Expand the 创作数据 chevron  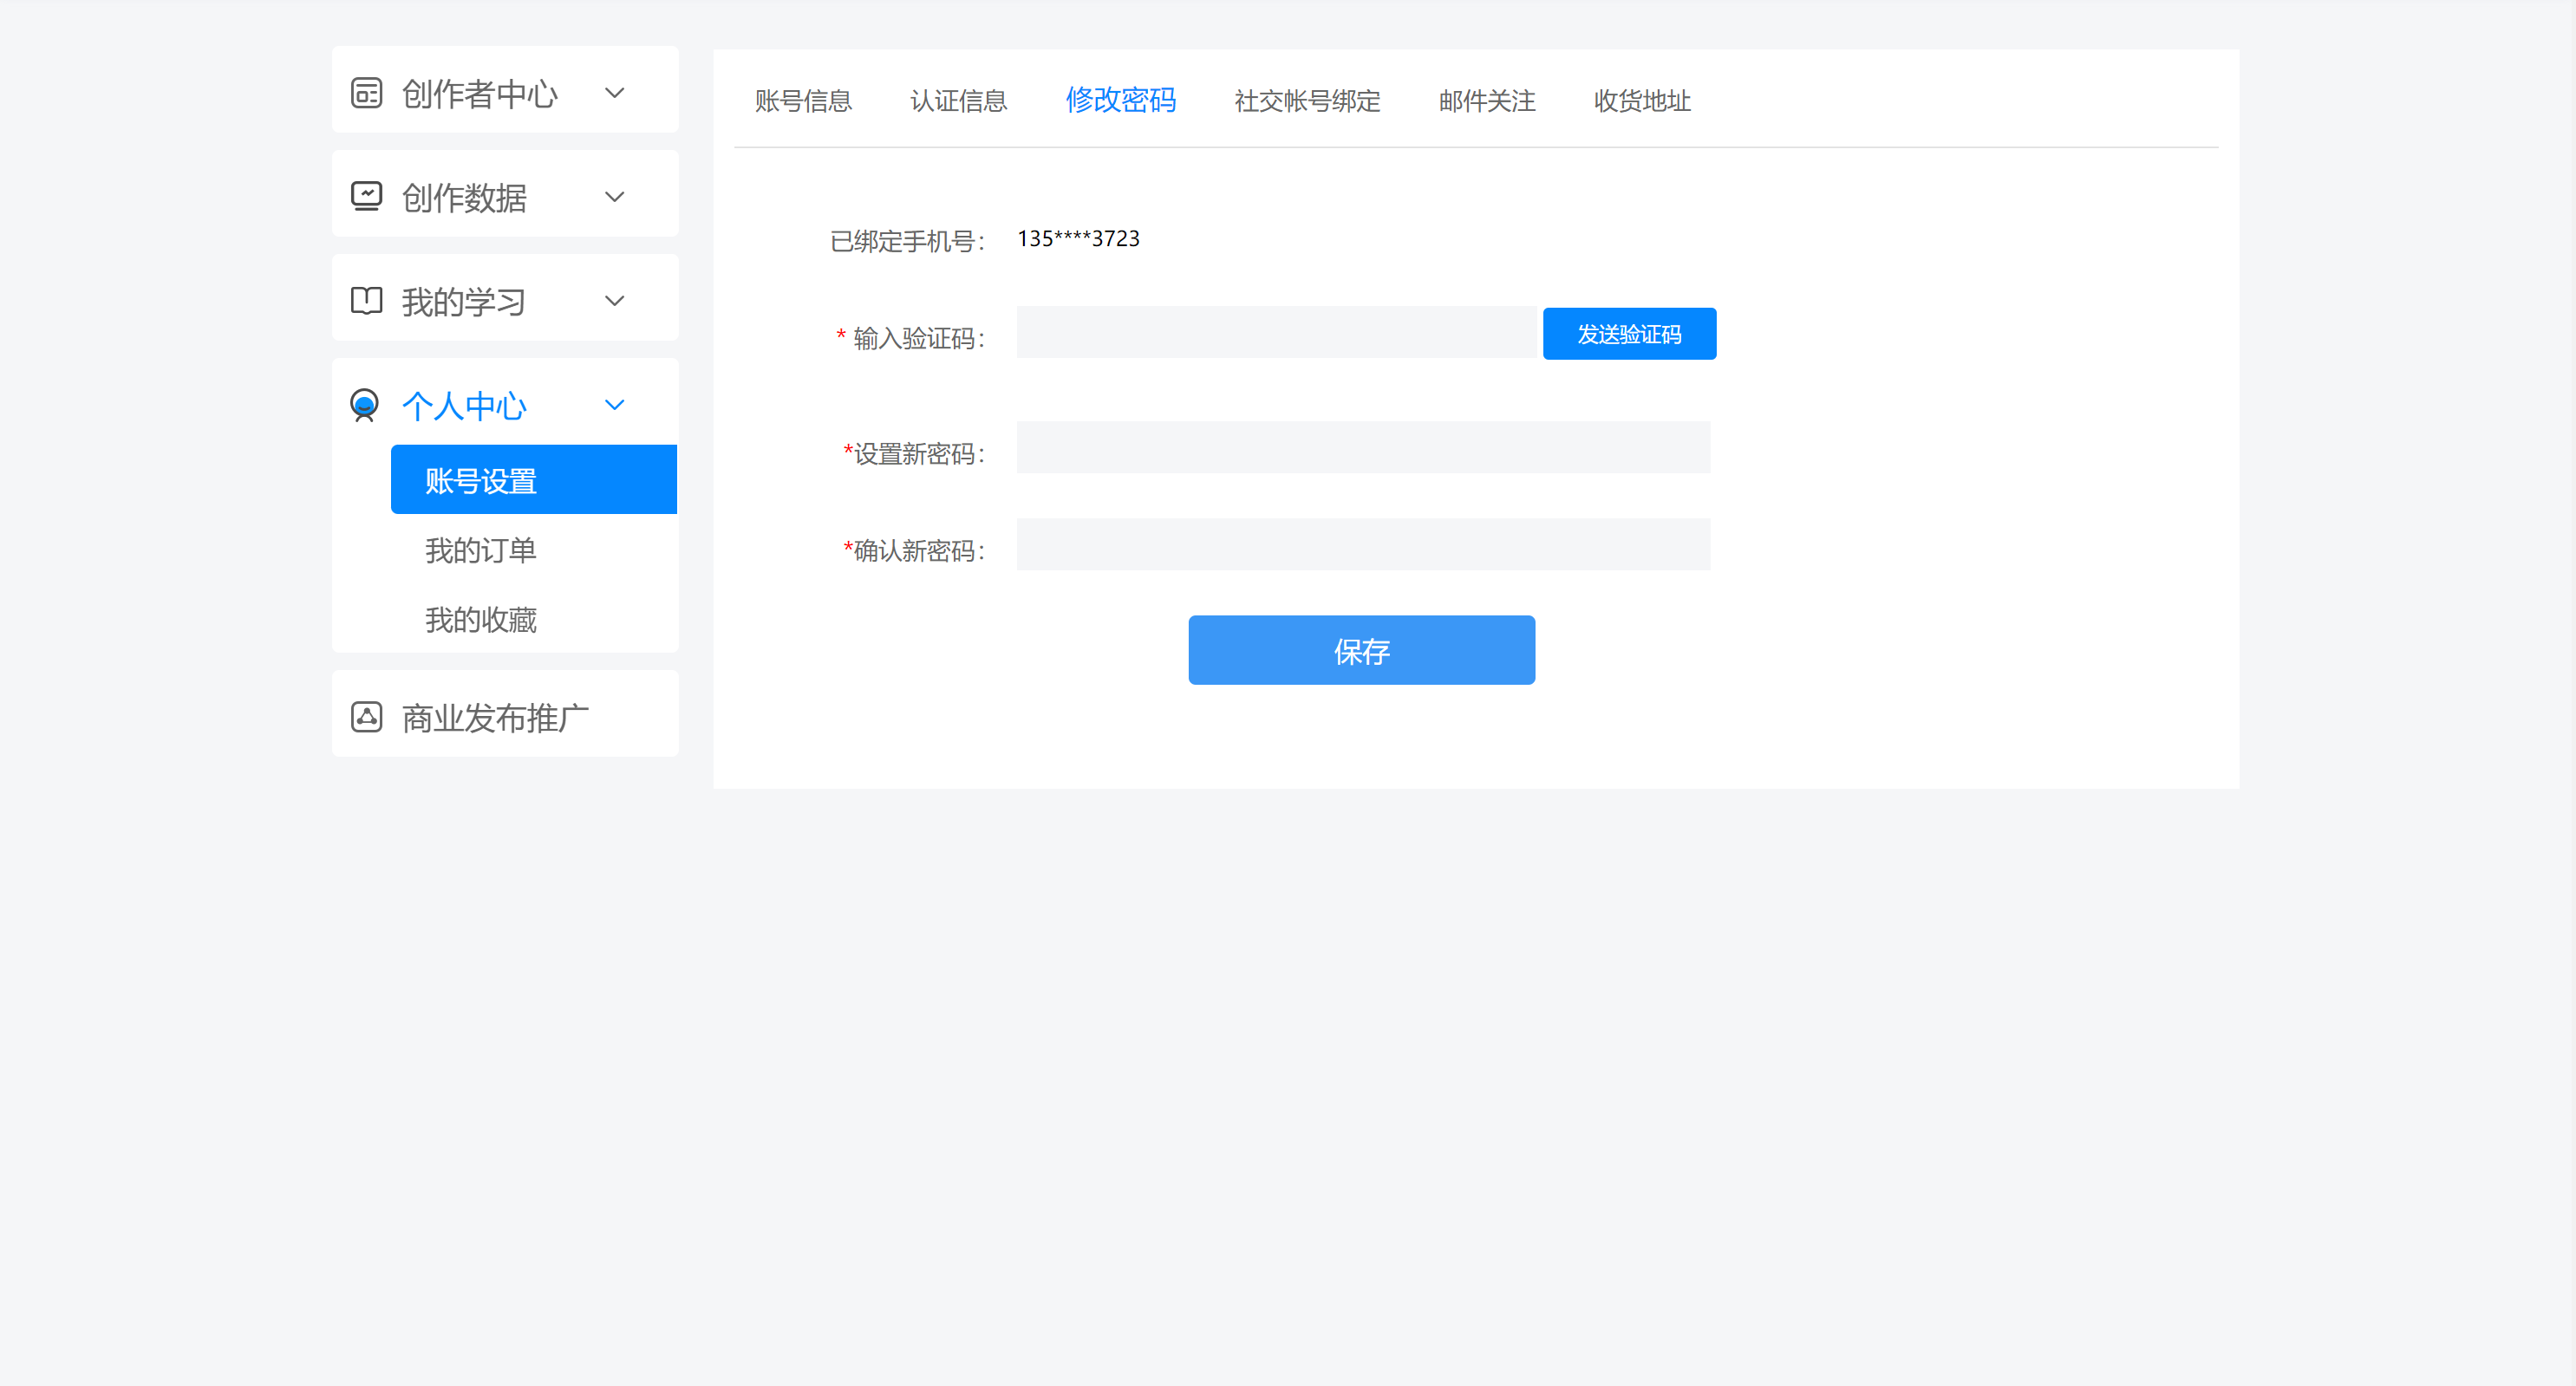615,197
